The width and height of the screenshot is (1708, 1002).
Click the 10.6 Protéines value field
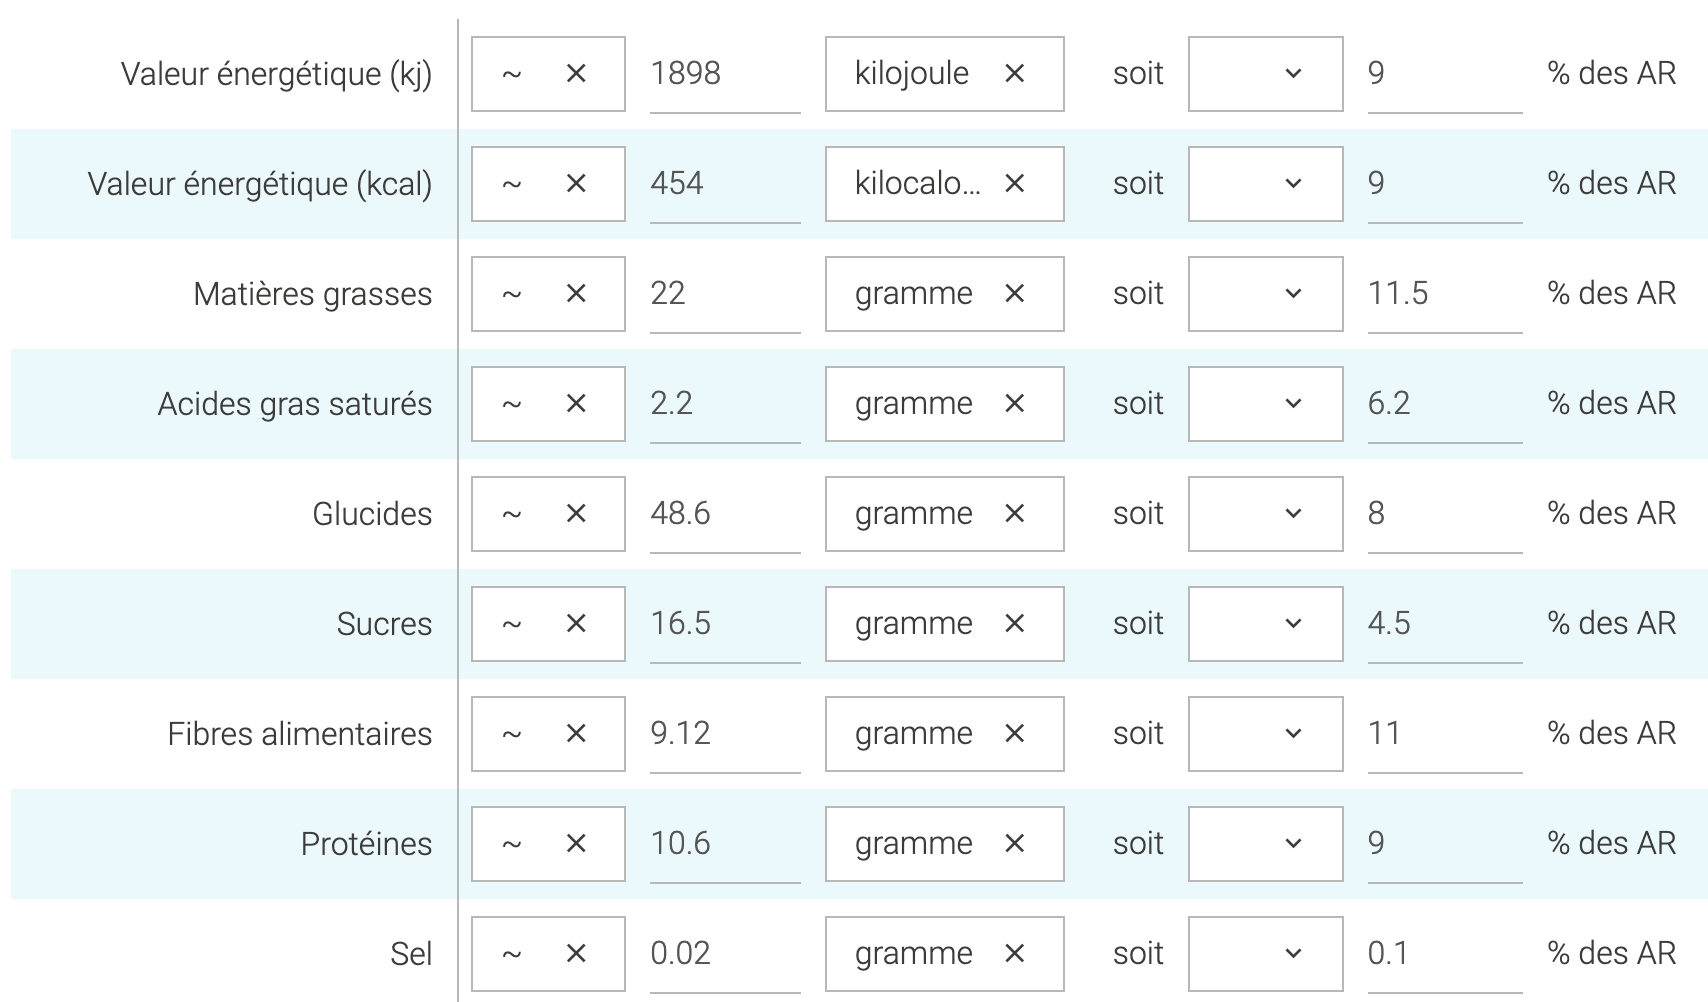(x=724, y=844)
